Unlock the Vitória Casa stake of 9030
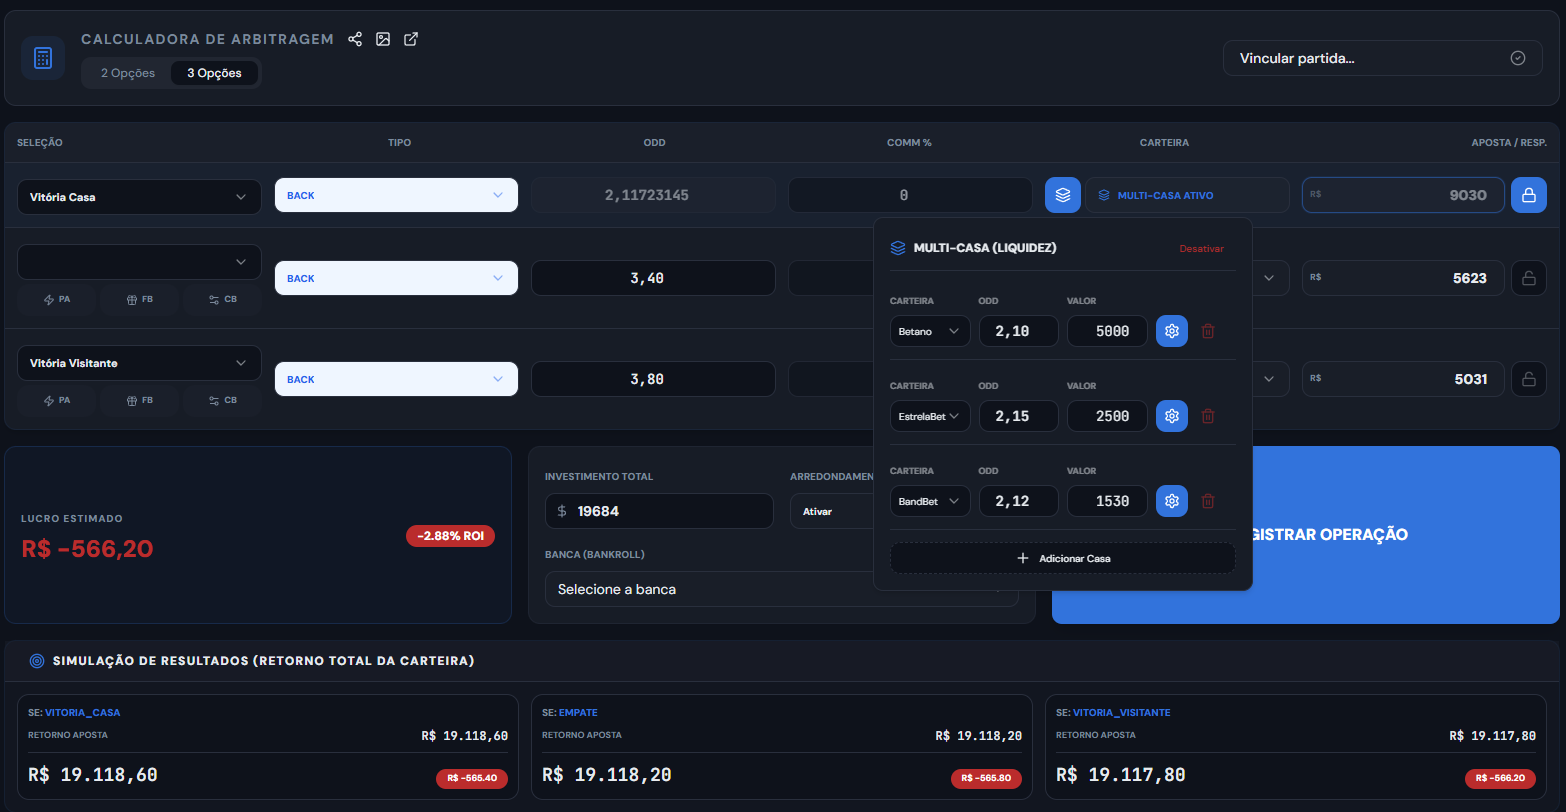1566x812 pixels. pyautogui.click(x=1529, y=195)
